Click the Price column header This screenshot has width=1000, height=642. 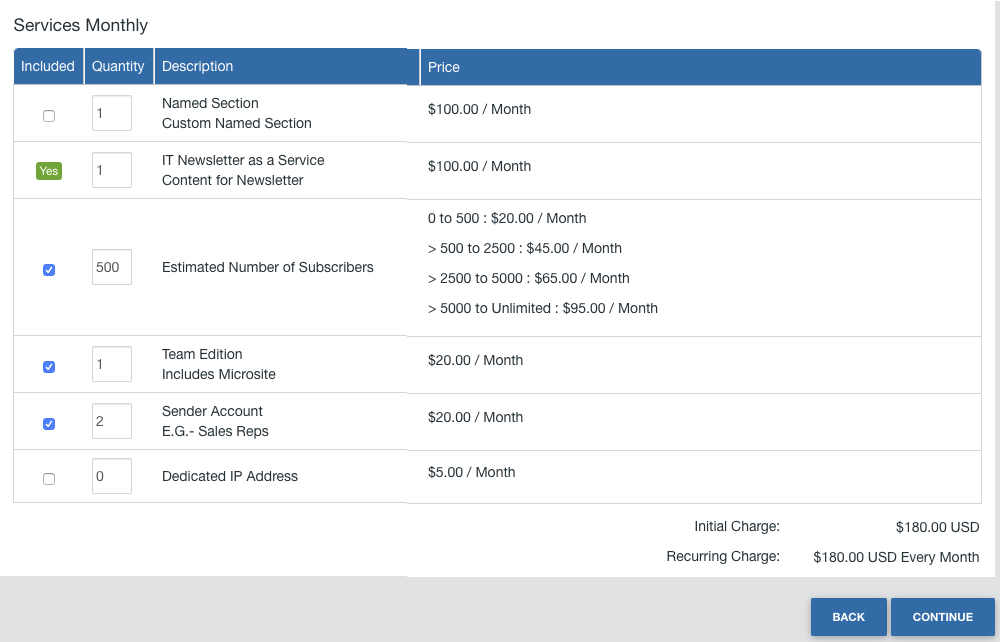point(444,67)
